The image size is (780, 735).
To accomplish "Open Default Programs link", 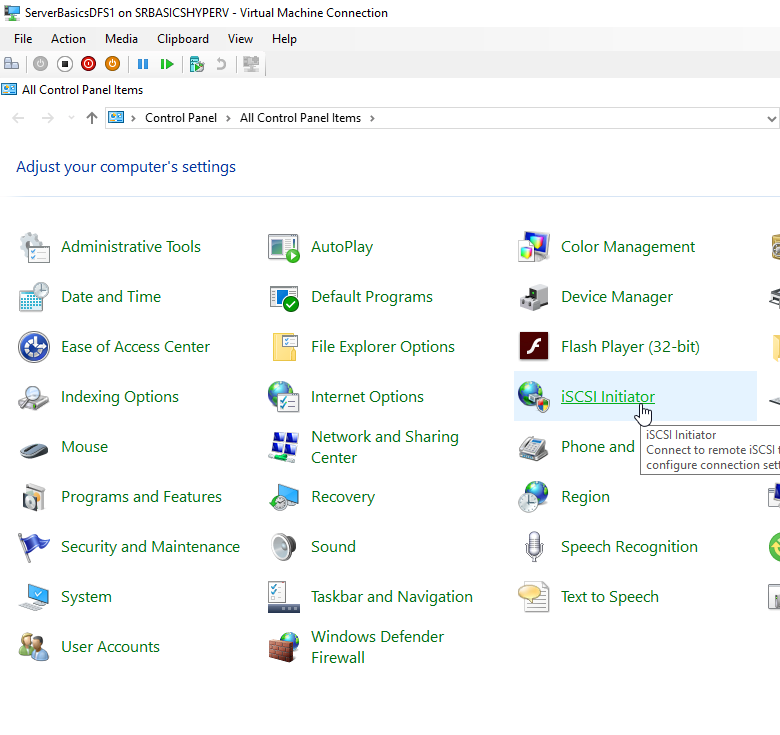I will (x=372, y=297).
